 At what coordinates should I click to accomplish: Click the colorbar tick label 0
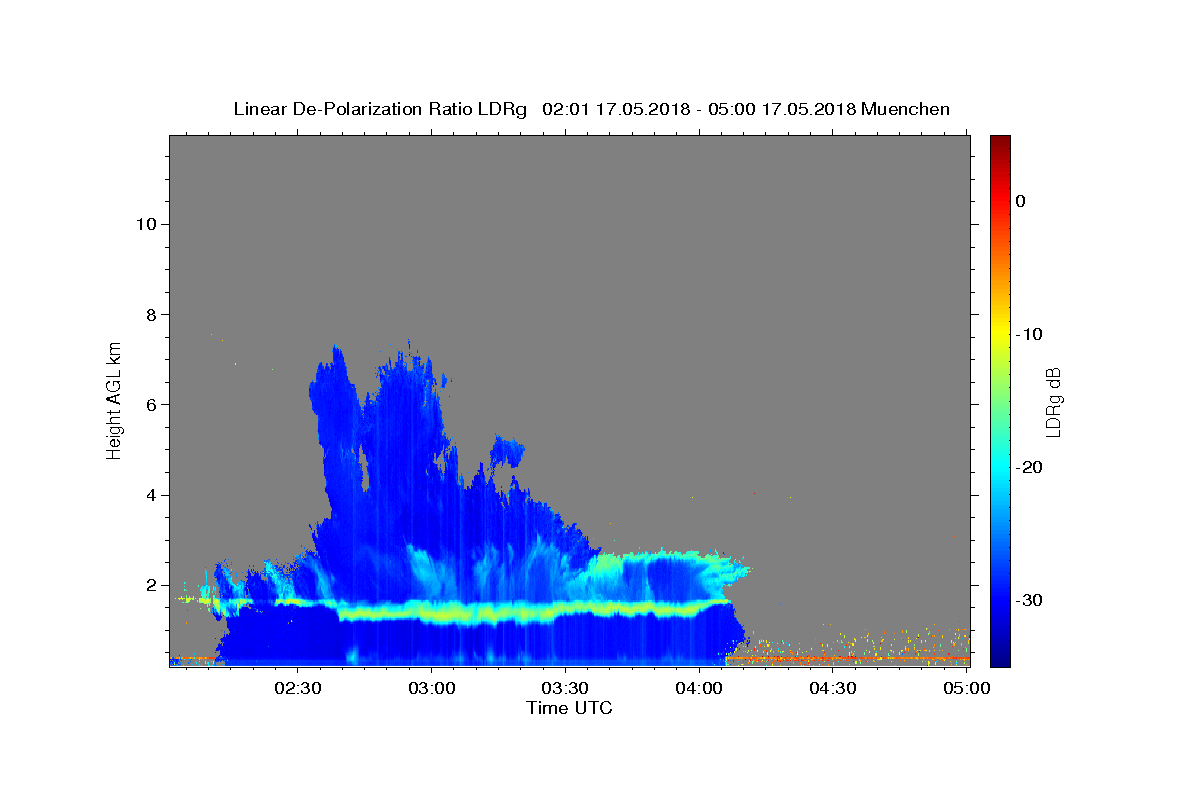point(1020,201)
